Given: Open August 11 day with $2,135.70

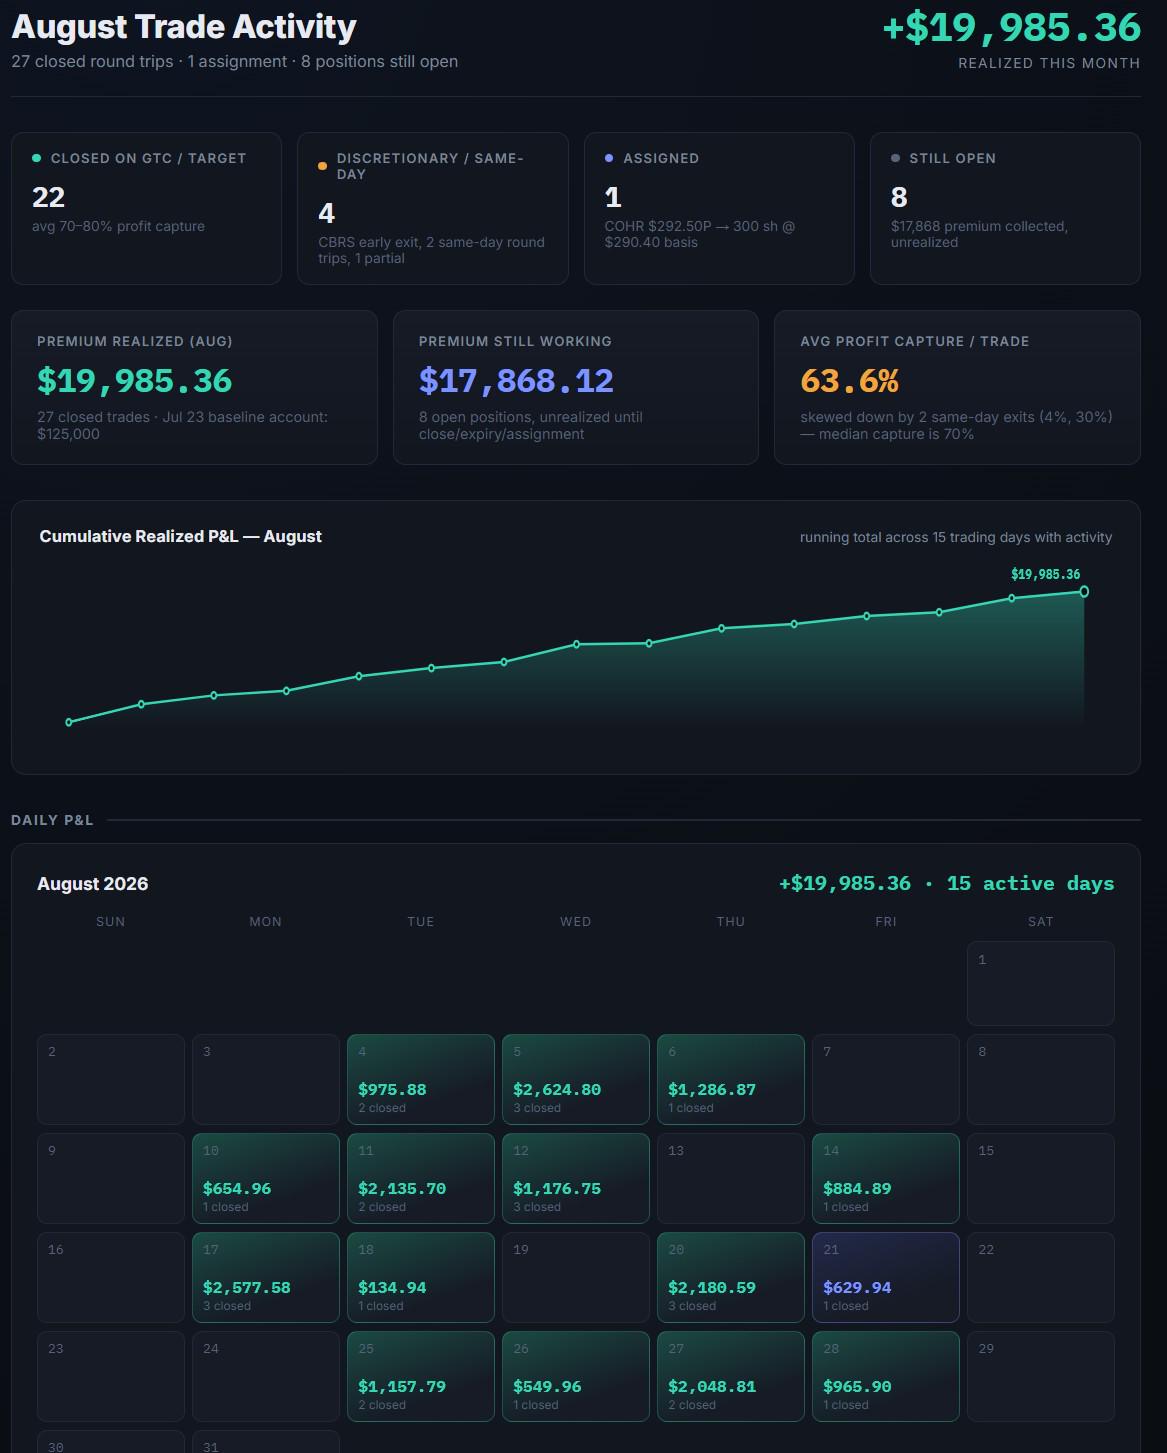Looking at the screenshot, I should 421,1178.
